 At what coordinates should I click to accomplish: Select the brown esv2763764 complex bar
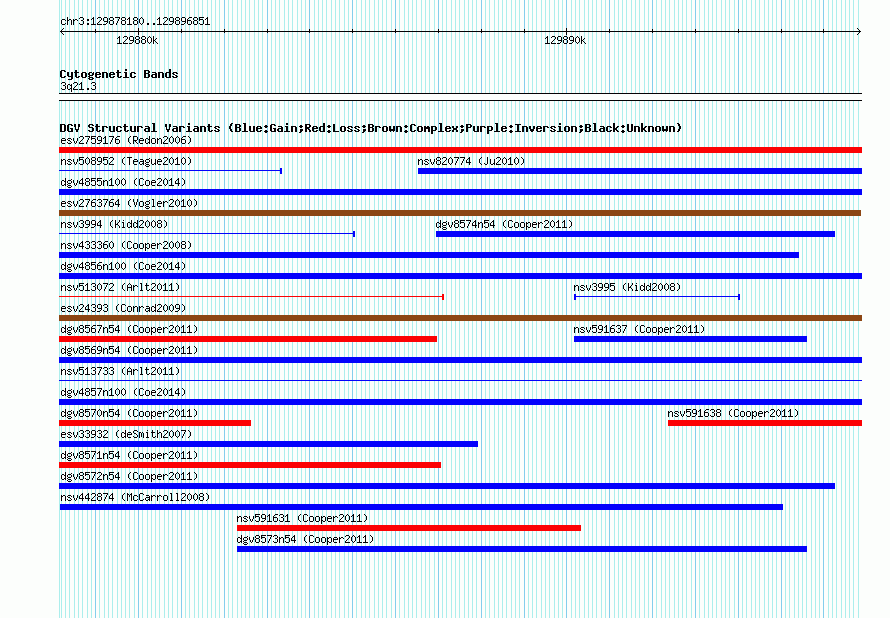tap(460, 213)
